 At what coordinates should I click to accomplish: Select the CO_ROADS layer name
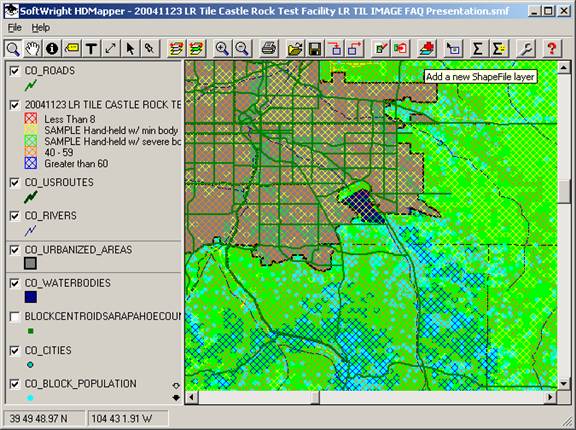coord(50,71)
